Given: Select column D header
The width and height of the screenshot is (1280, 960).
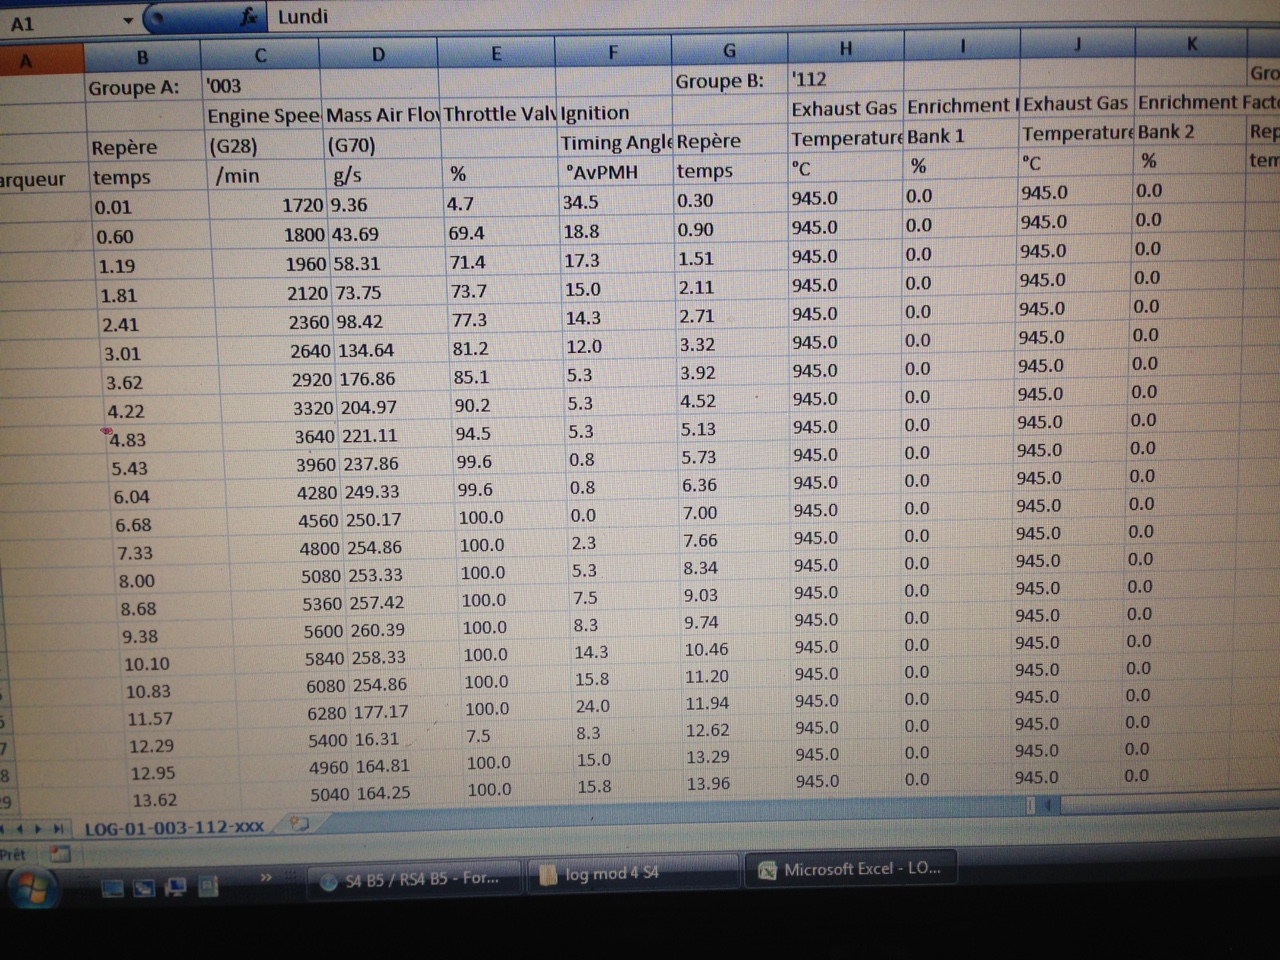Looking at the screenshot, I should (x=378, y=55).
